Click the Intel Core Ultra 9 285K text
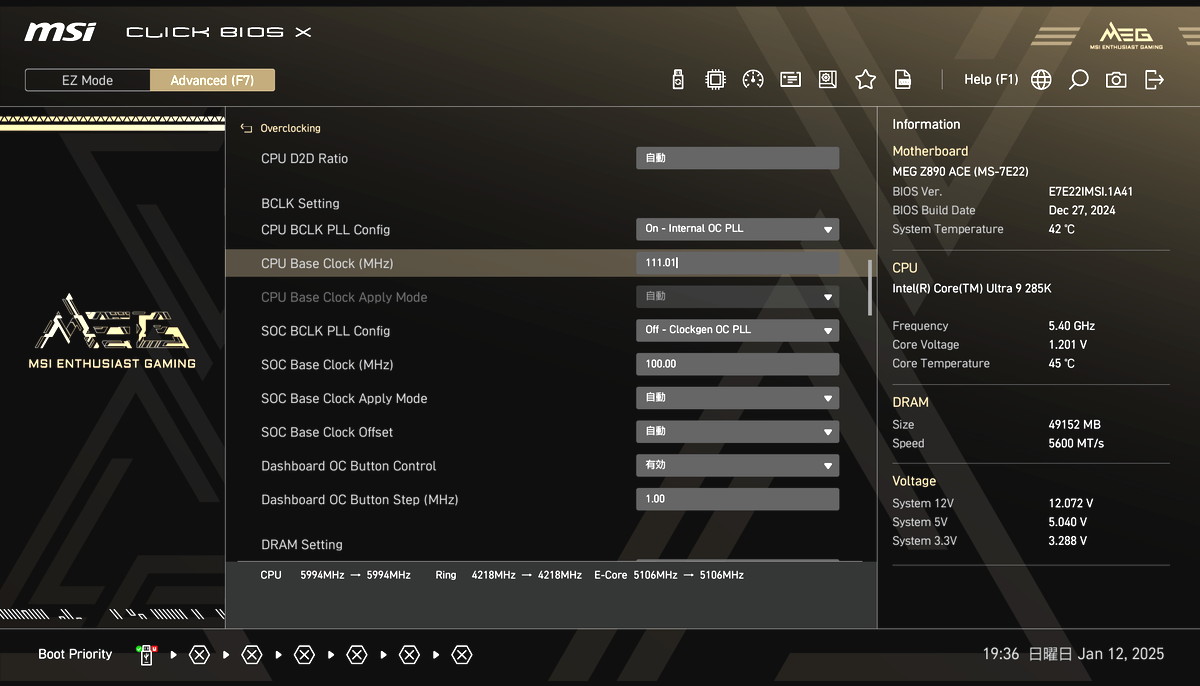This screenshot has height=686, width=1200. 972,289
